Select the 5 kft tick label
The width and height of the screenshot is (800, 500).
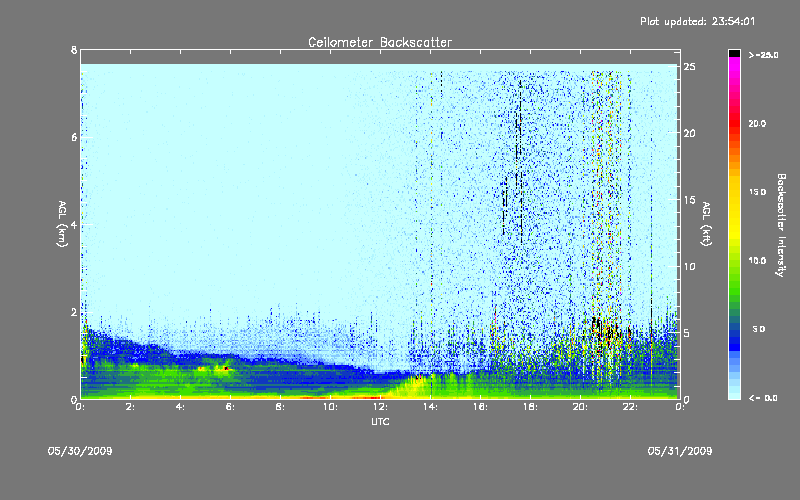[687, 333]
